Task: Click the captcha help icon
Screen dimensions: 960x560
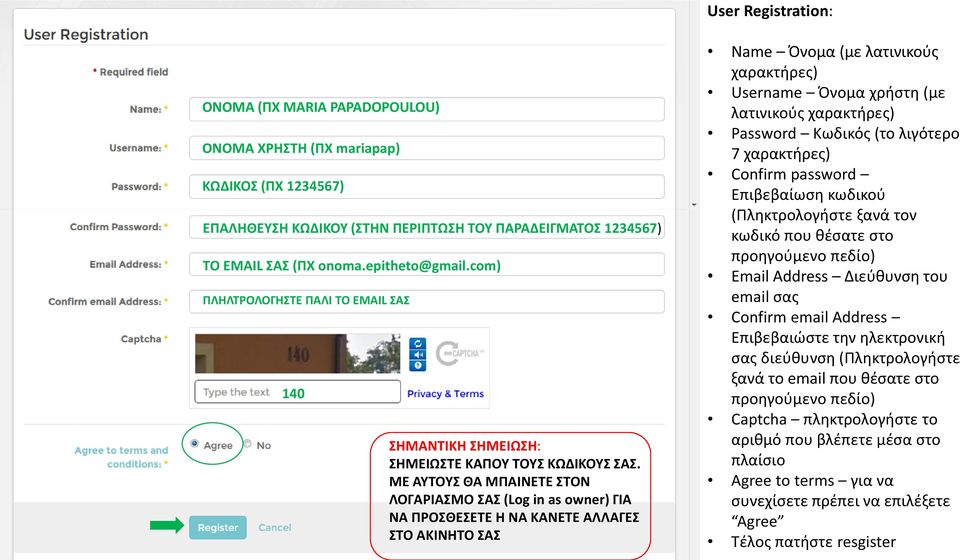Action: tap(418, 366)
